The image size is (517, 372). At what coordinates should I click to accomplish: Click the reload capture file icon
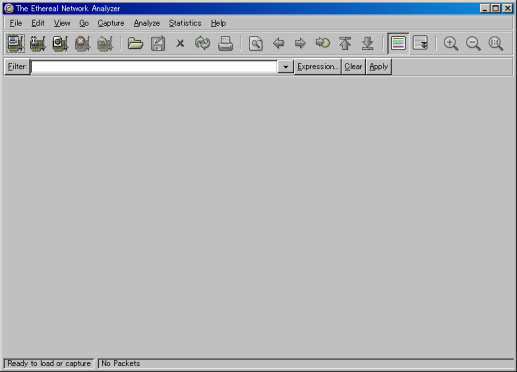click(203, 43)
